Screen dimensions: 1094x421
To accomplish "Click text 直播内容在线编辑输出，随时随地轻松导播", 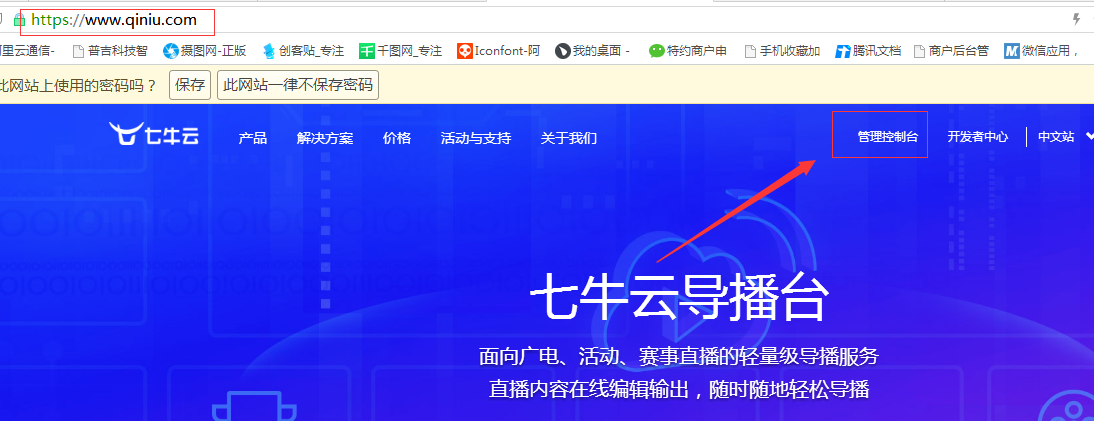I will coord(679,390).
